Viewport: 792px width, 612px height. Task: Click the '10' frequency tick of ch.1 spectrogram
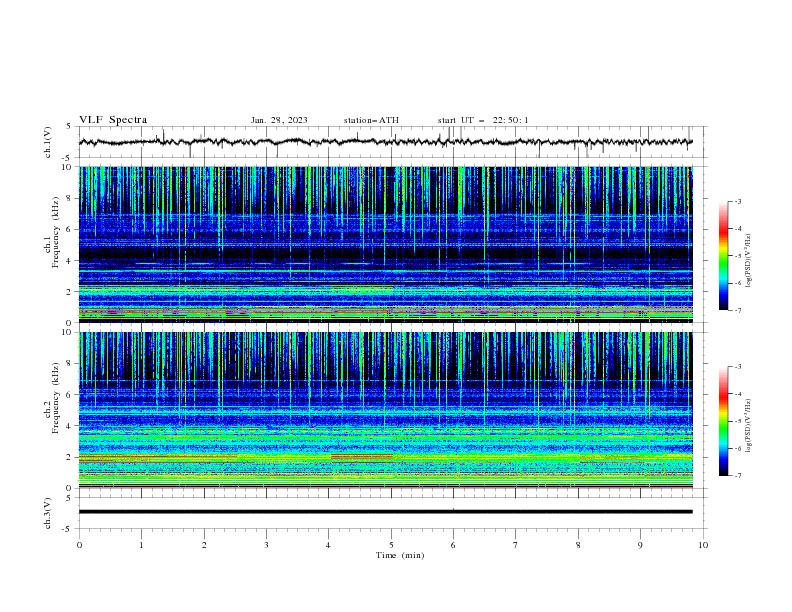pos(69,167)
